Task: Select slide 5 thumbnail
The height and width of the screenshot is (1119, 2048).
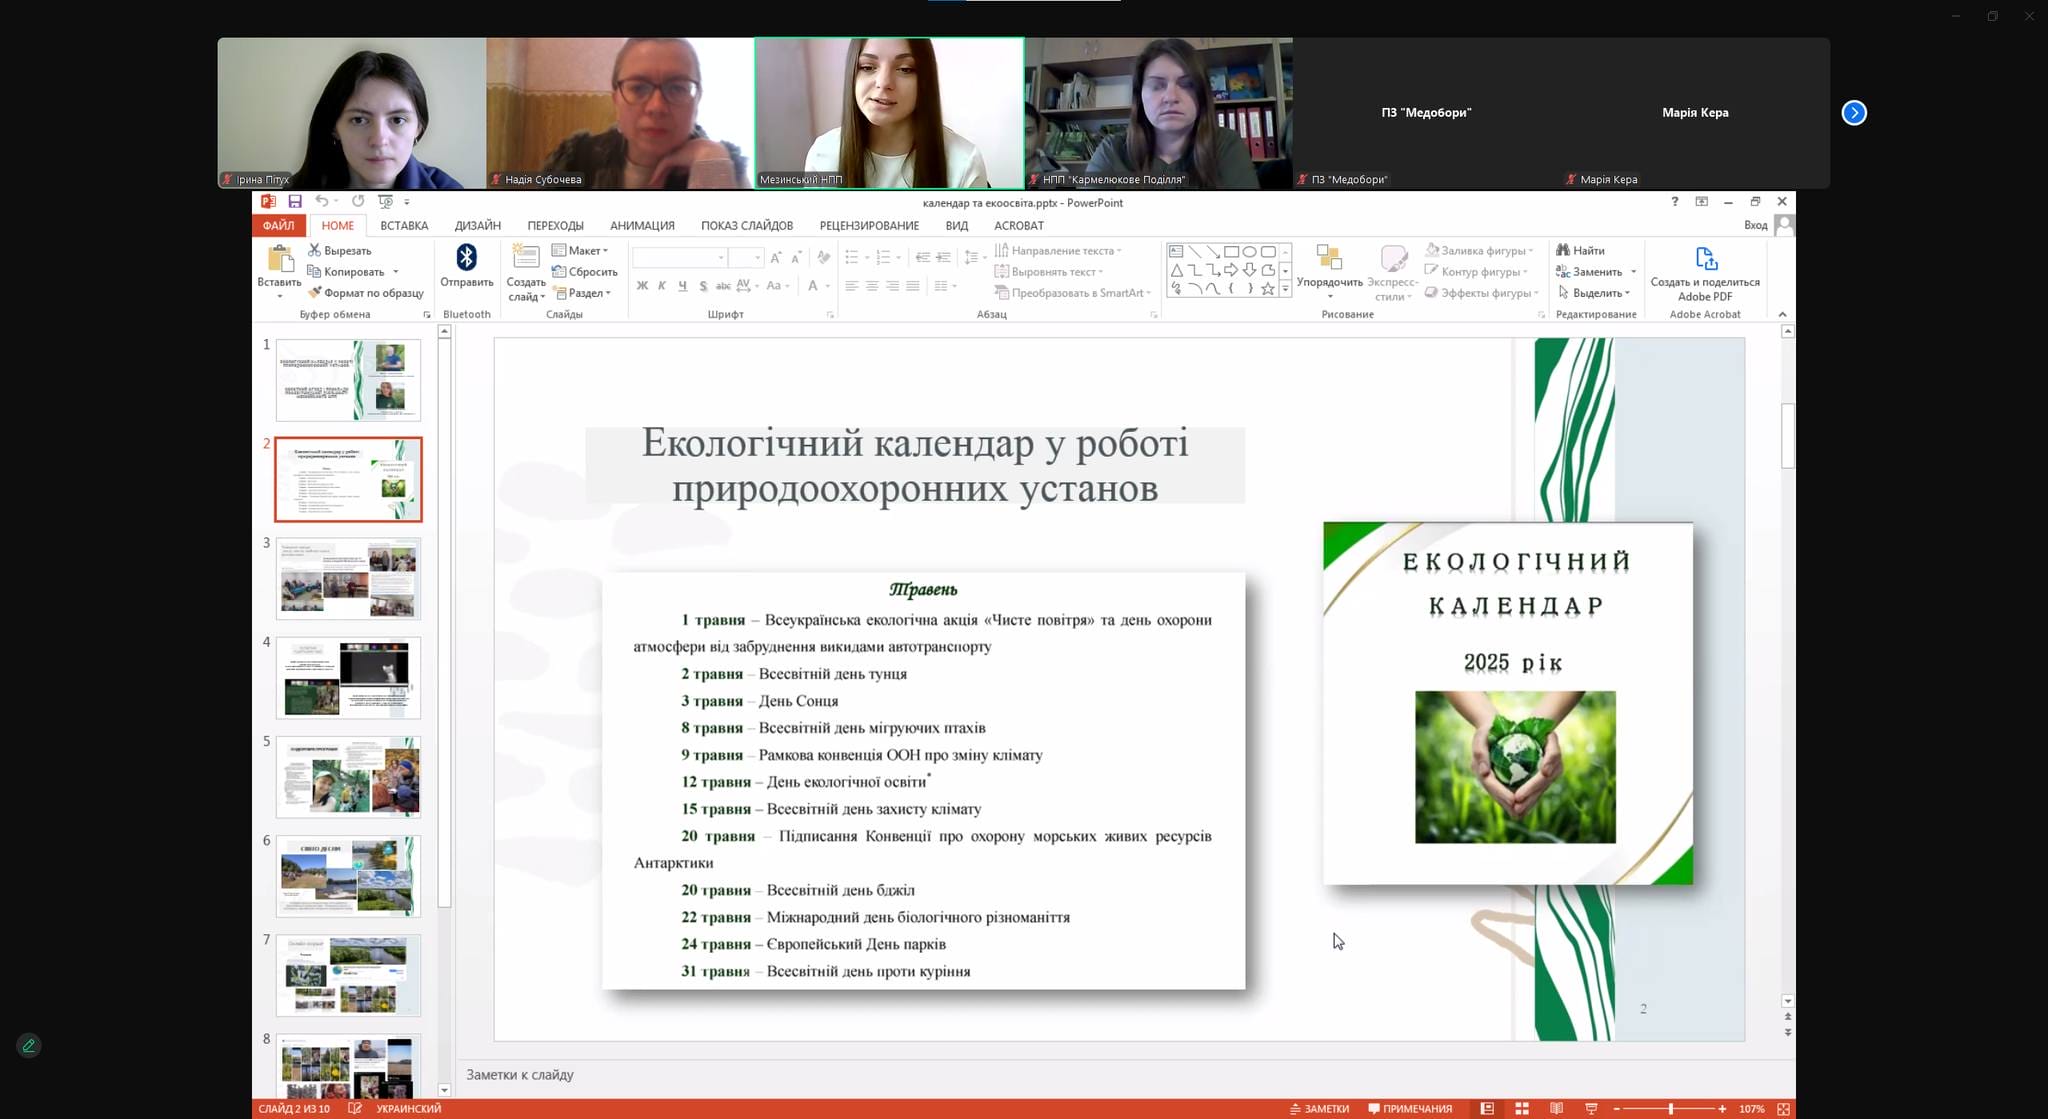Action: coord(348,777)
